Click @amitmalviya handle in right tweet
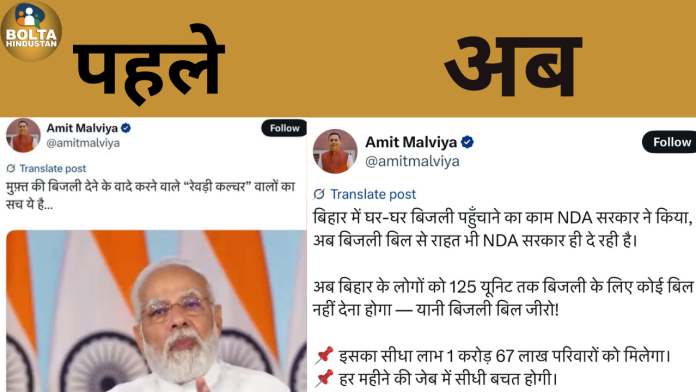Viewport: 696px width, 392px height. 412,161
